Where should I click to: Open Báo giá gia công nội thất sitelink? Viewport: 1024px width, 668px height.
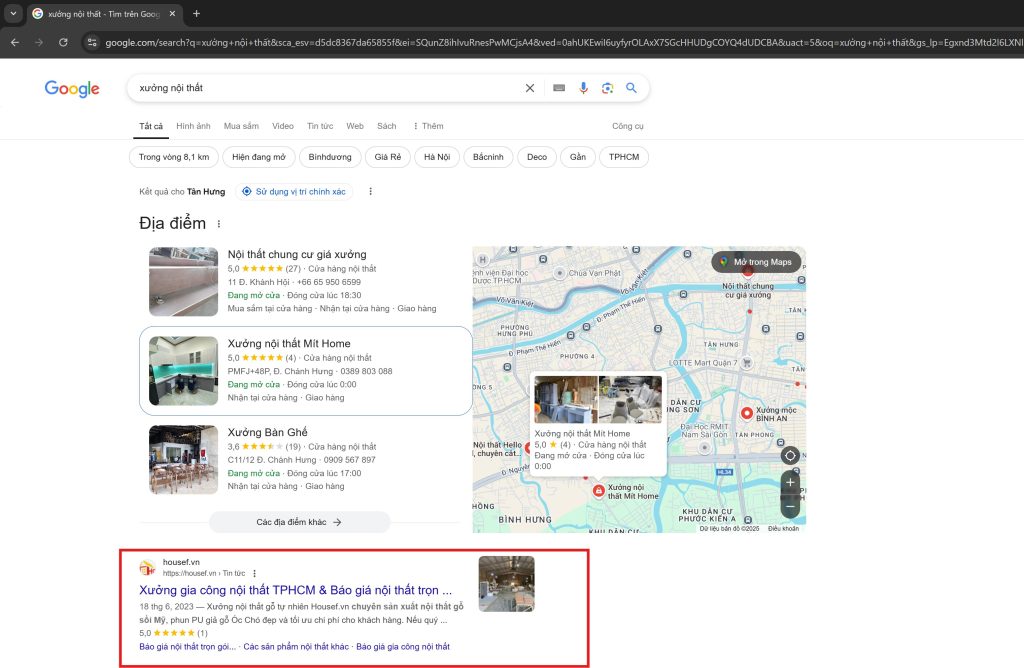point(403,646)
